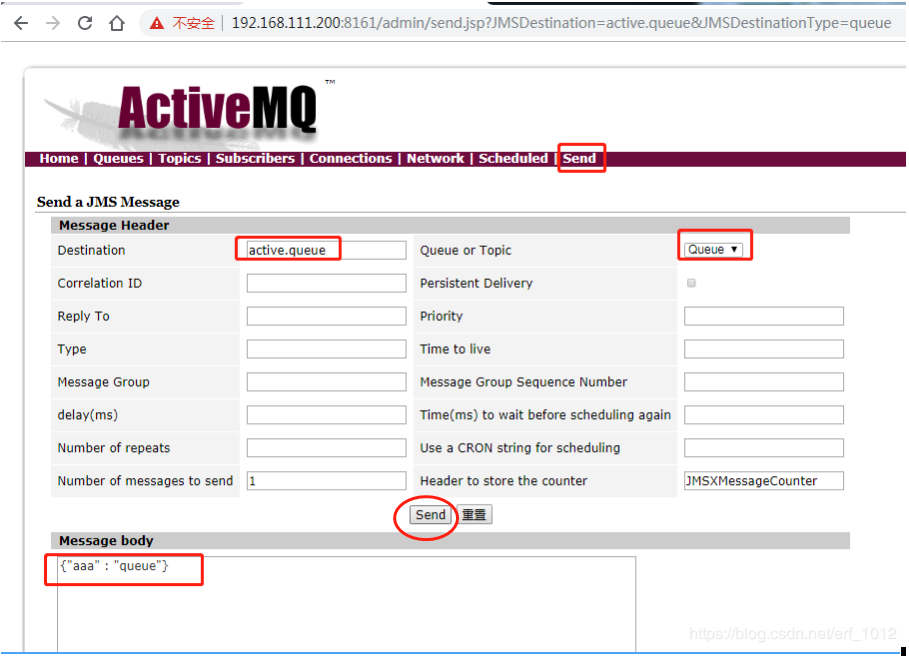This screenshot has width=909, height=656.
Task: Click the Correlation ID input field
Action: (x=326, y=283)
